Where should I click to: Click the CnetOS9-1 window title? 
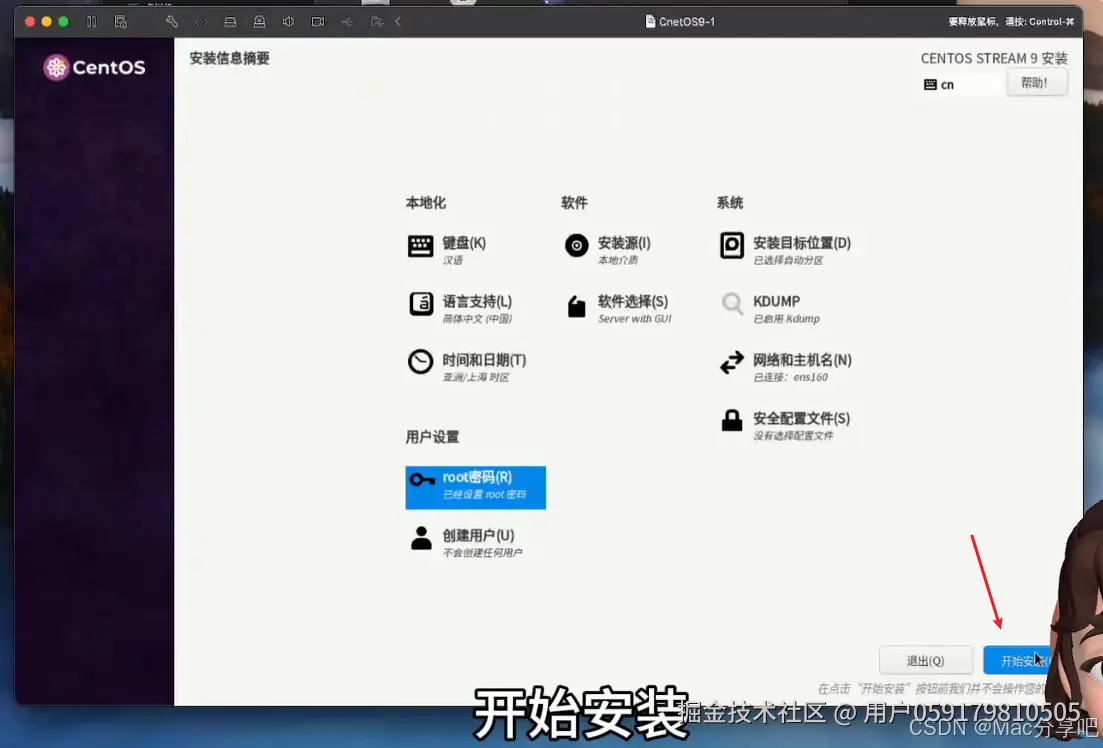[x=687, y=22]
